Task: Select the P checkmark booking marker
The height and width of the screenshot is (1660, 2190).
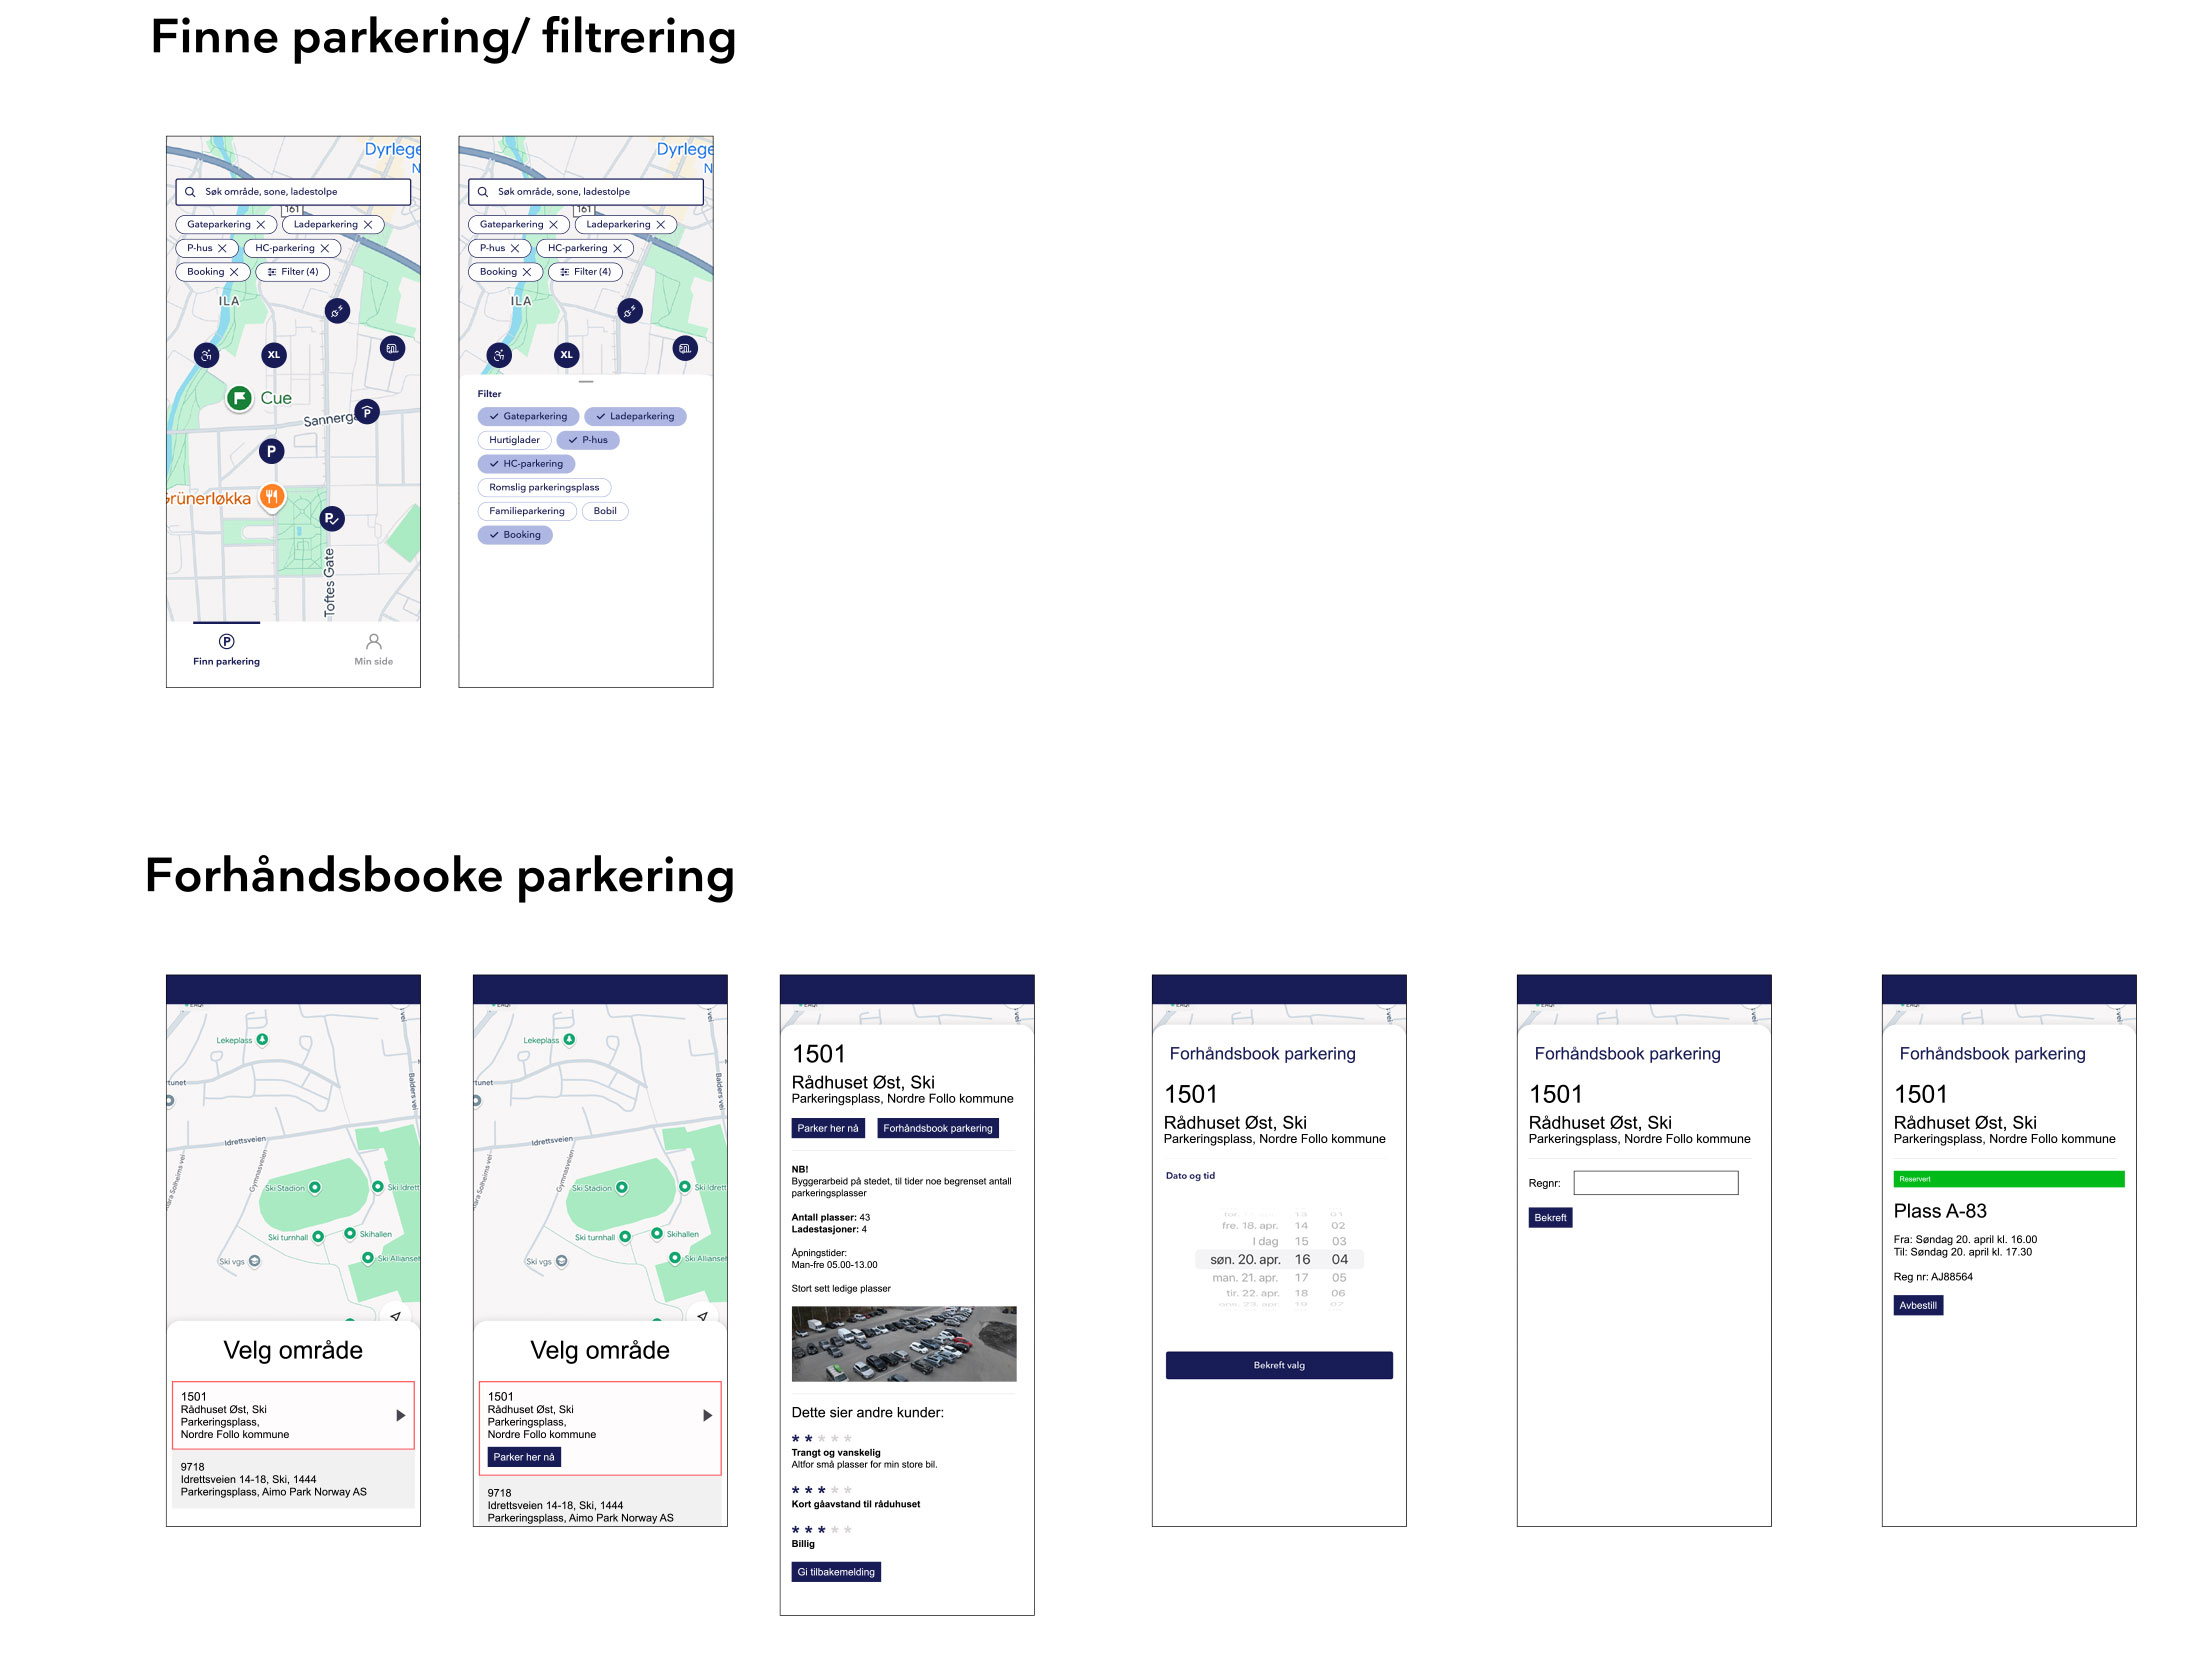Action: tap(331, 518)
